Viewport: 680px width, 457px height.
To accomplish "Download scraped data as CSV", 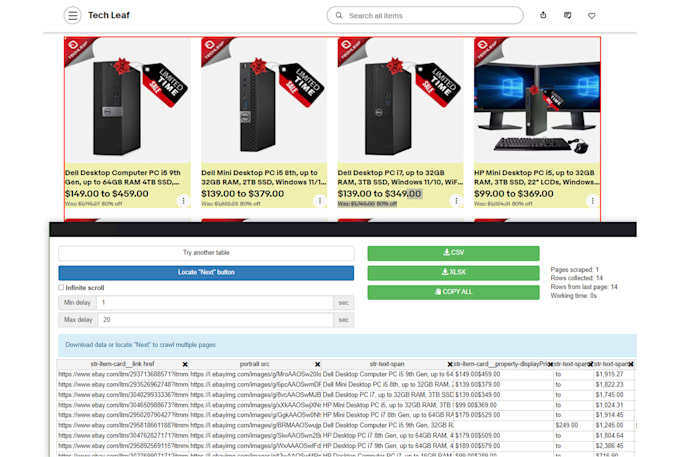I will 453,253.
